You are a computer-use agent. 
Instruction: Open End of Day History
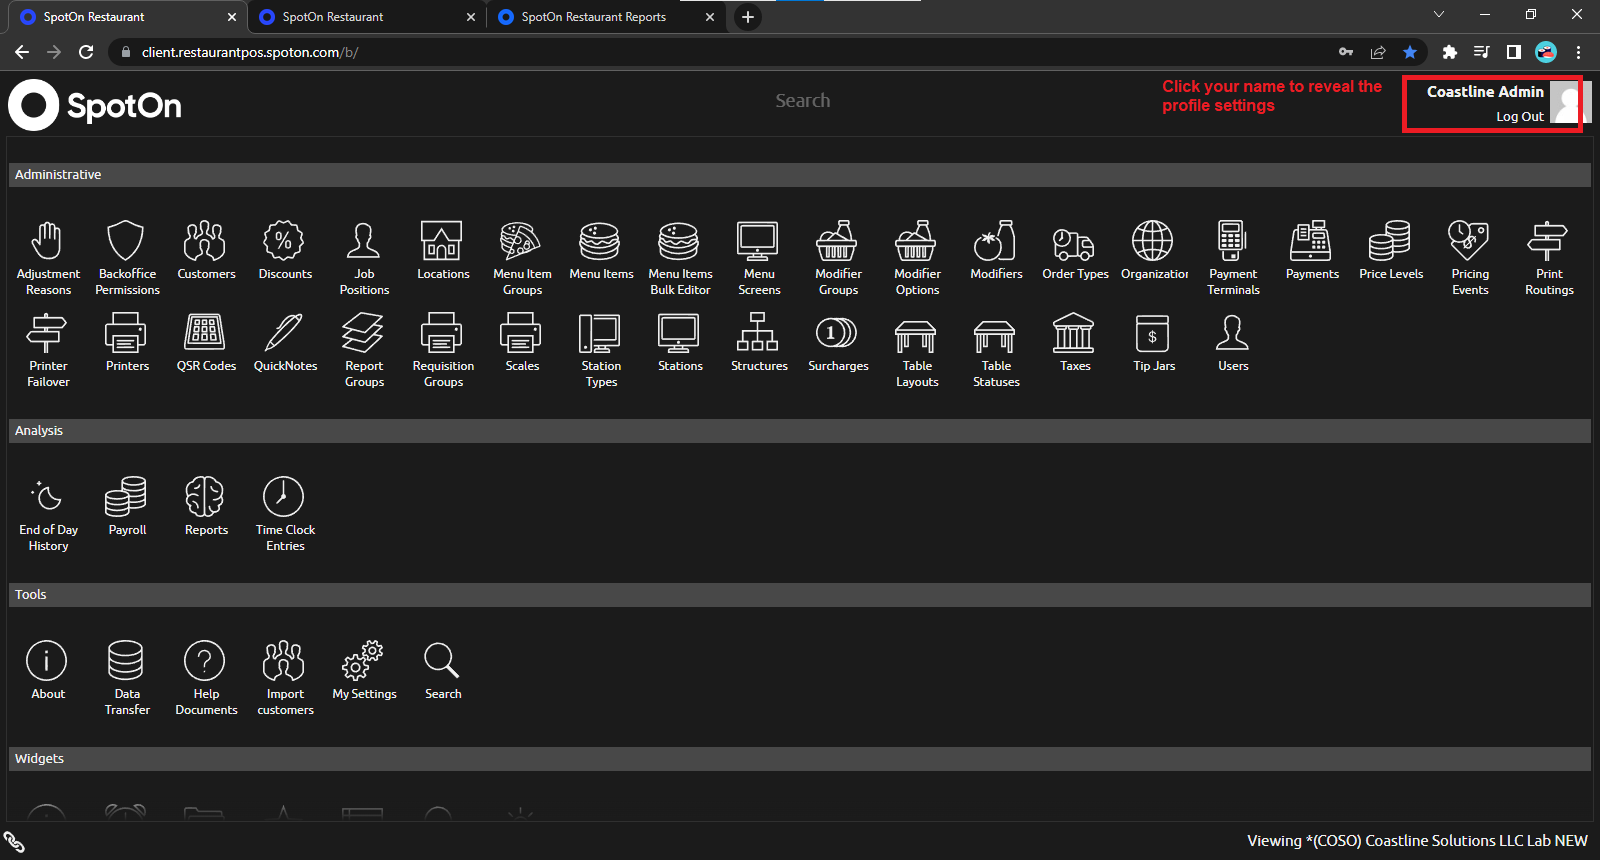coord(48,514)
